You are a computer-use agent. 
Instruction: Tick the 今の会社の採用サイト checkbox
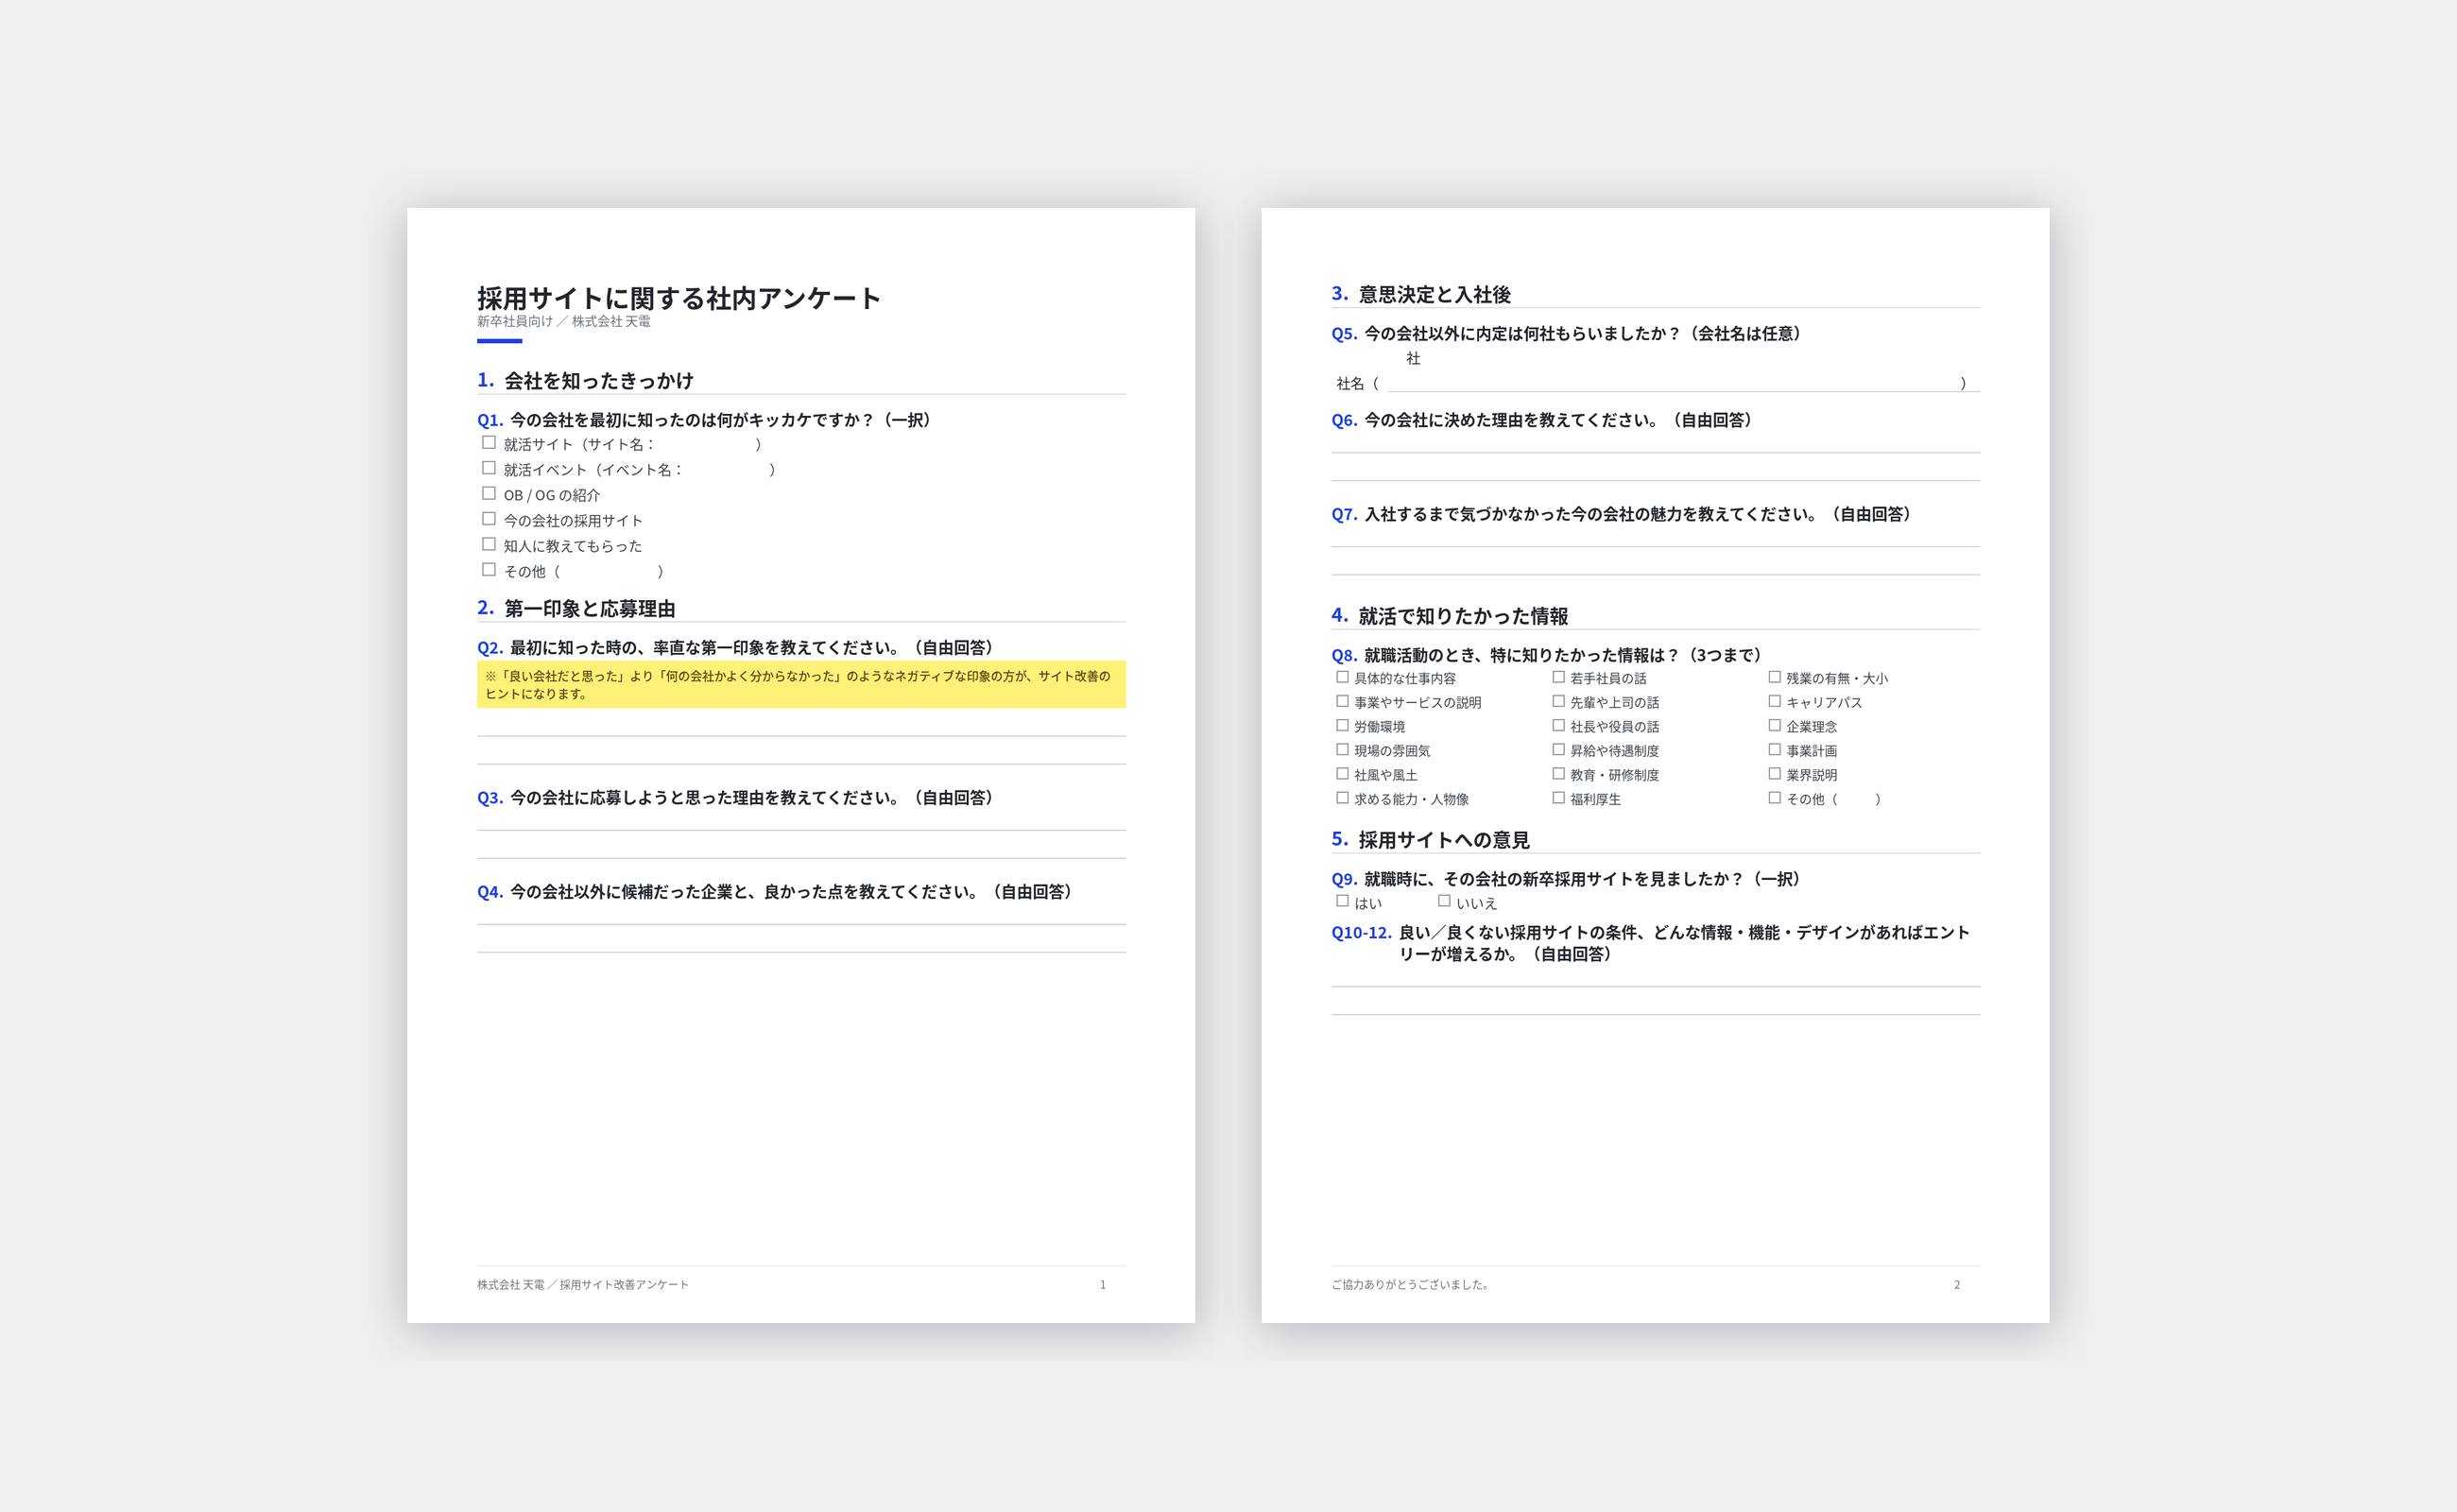(x=489, y=519)
